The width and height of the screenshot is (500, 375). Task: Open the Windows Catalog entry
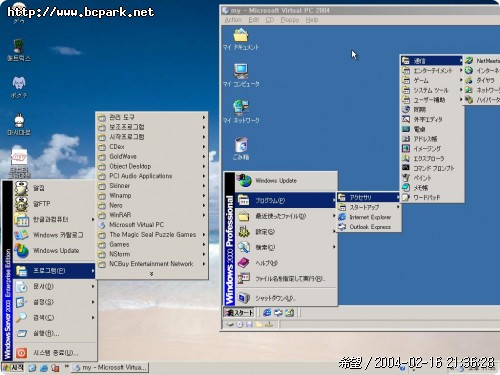tap(55, 235)
